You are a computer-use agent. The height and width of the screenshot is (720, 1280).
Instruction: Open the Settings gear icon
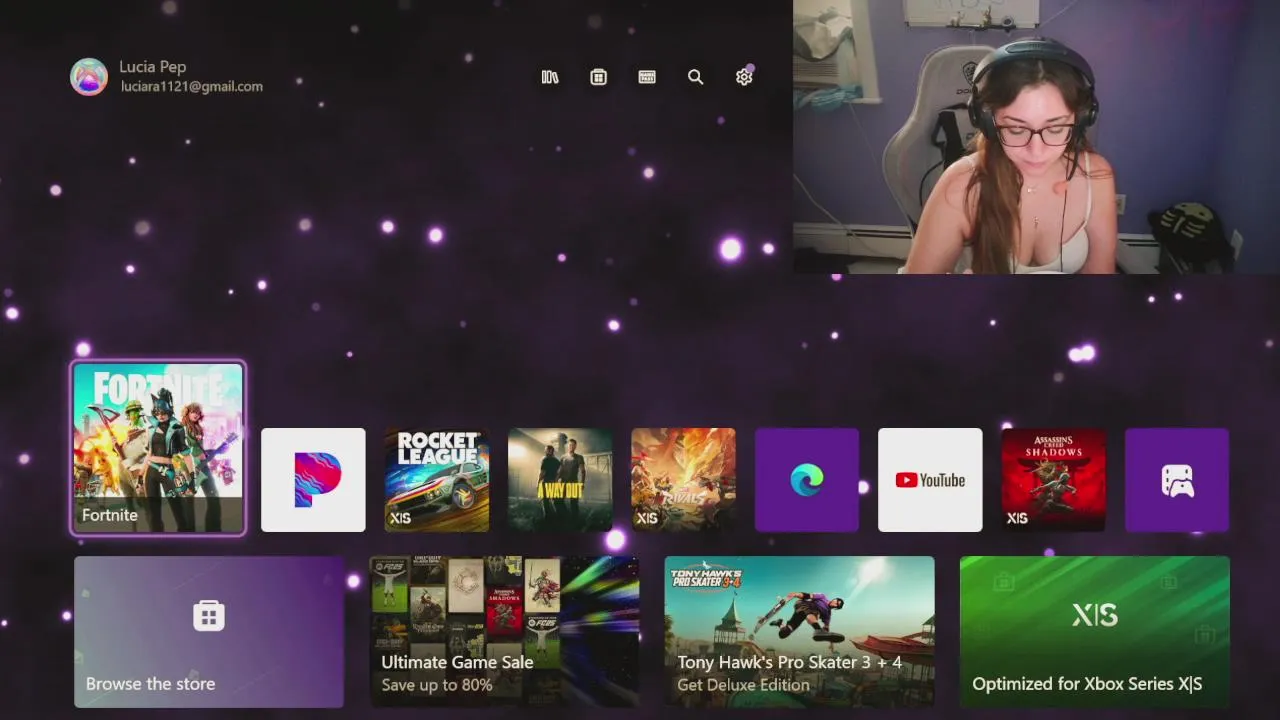(x=744, y=77)
